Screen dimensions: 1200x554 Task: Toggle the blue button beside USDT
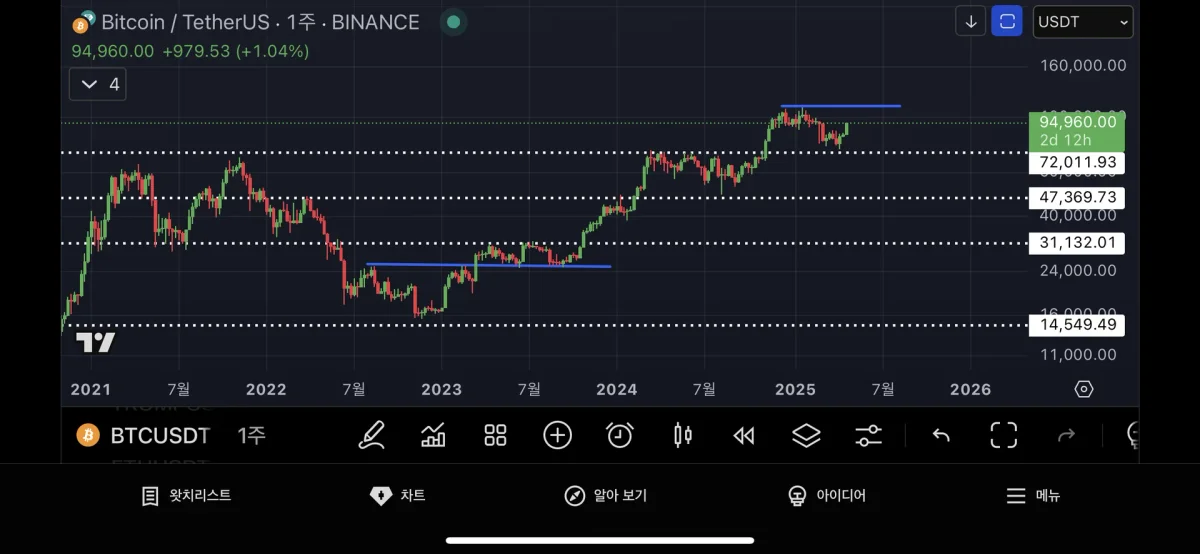click(1007, 21)
